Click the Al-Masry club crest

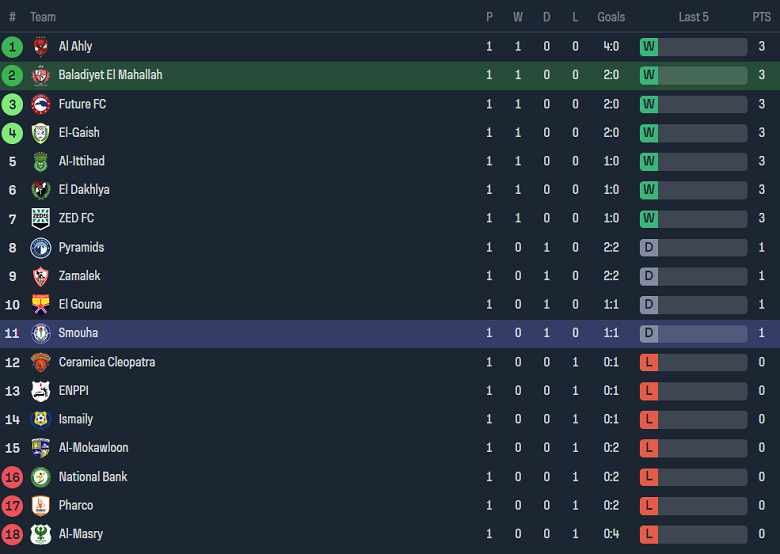41,535
